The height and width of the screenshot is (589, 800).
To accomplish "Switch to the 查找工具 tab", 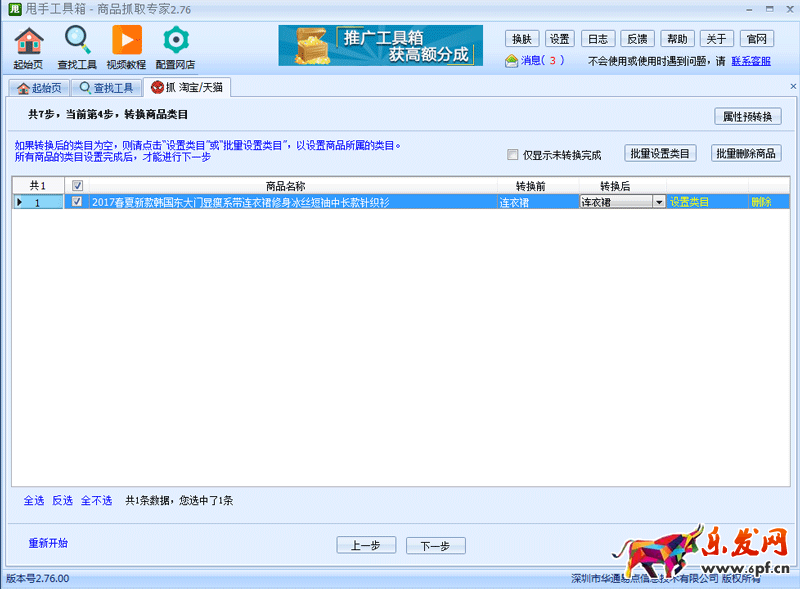I will pyautogui.click(x=107, y=88).
